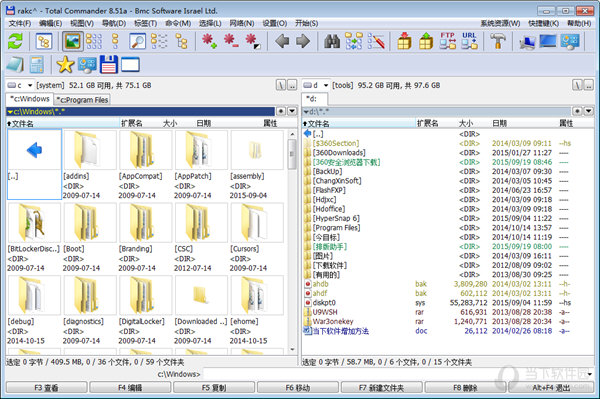This screenshot has height=399, width=600.
Task: Open the 文件(F) menu
Action: [20, 23]
